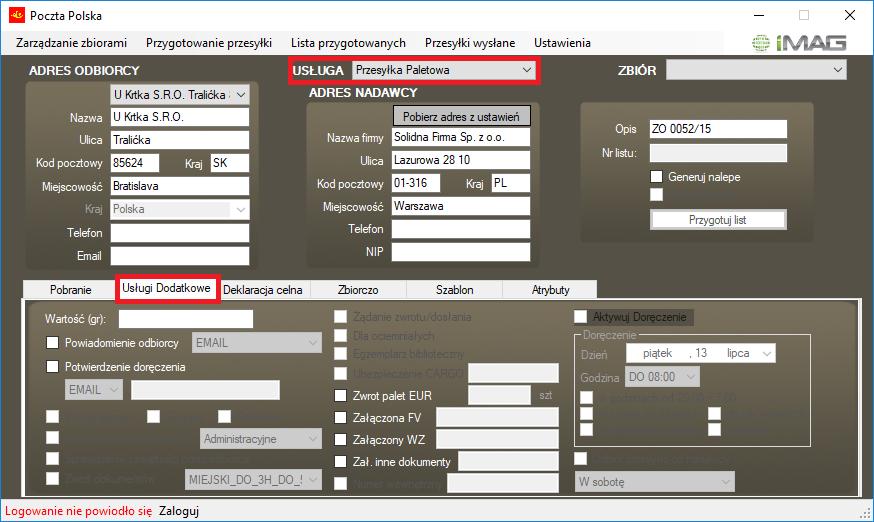Click the Przygotuj list button
This screenshot has height=522, width=874.
click(x=718, y=220)
